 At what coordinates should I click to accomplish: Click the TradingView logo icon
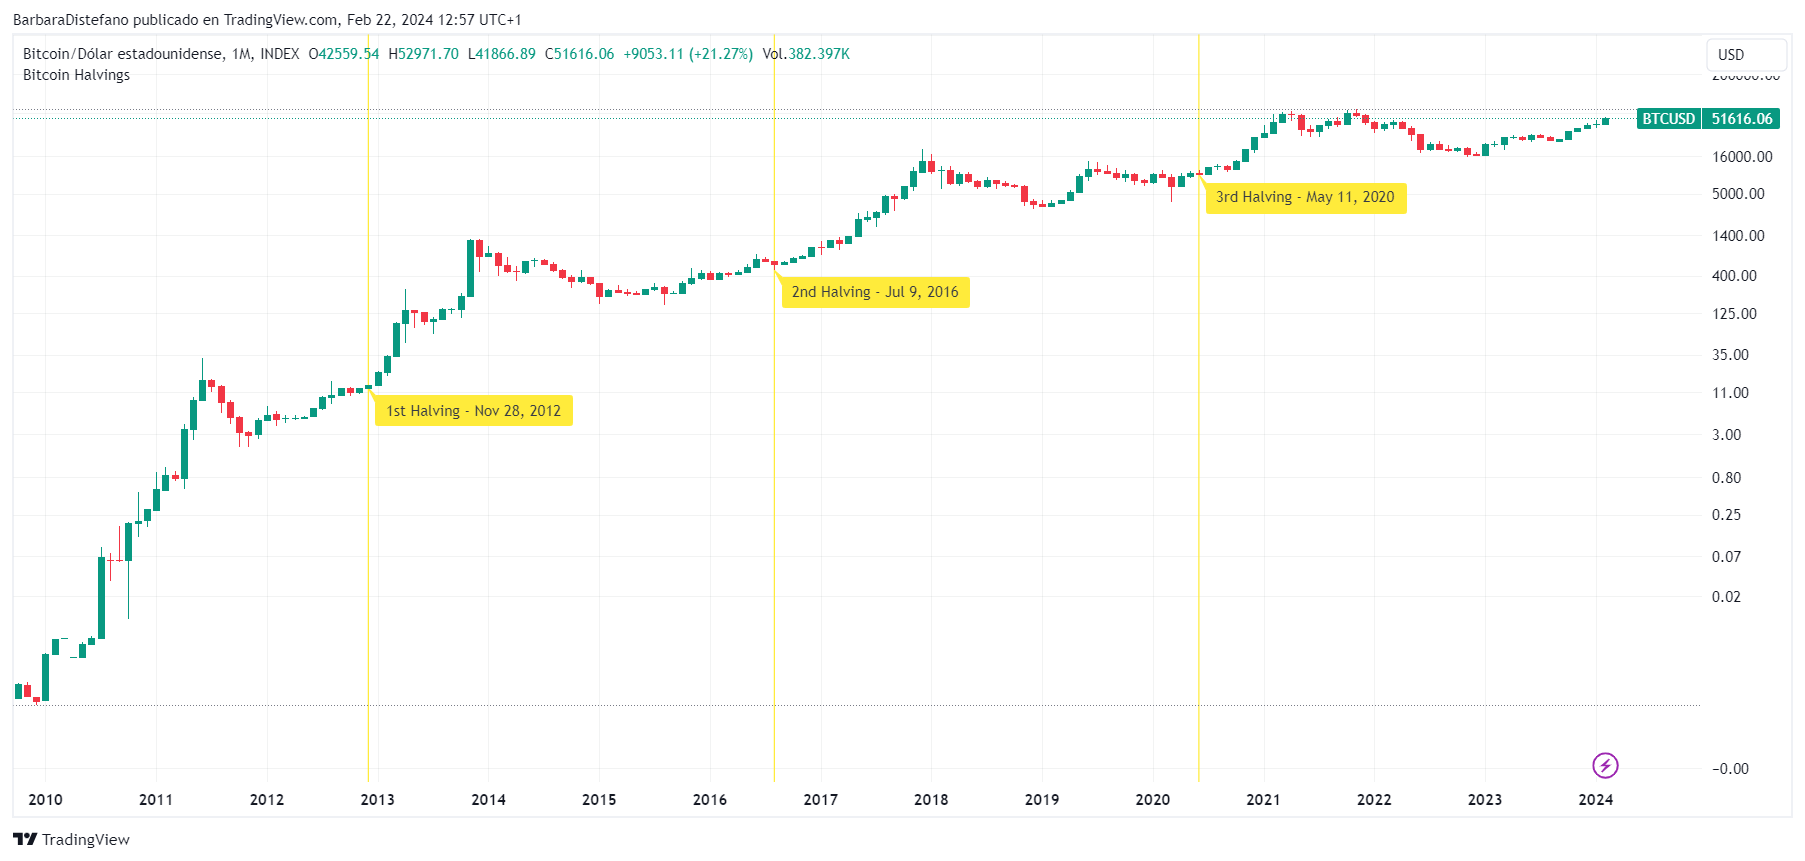click(x=25, y=839)
